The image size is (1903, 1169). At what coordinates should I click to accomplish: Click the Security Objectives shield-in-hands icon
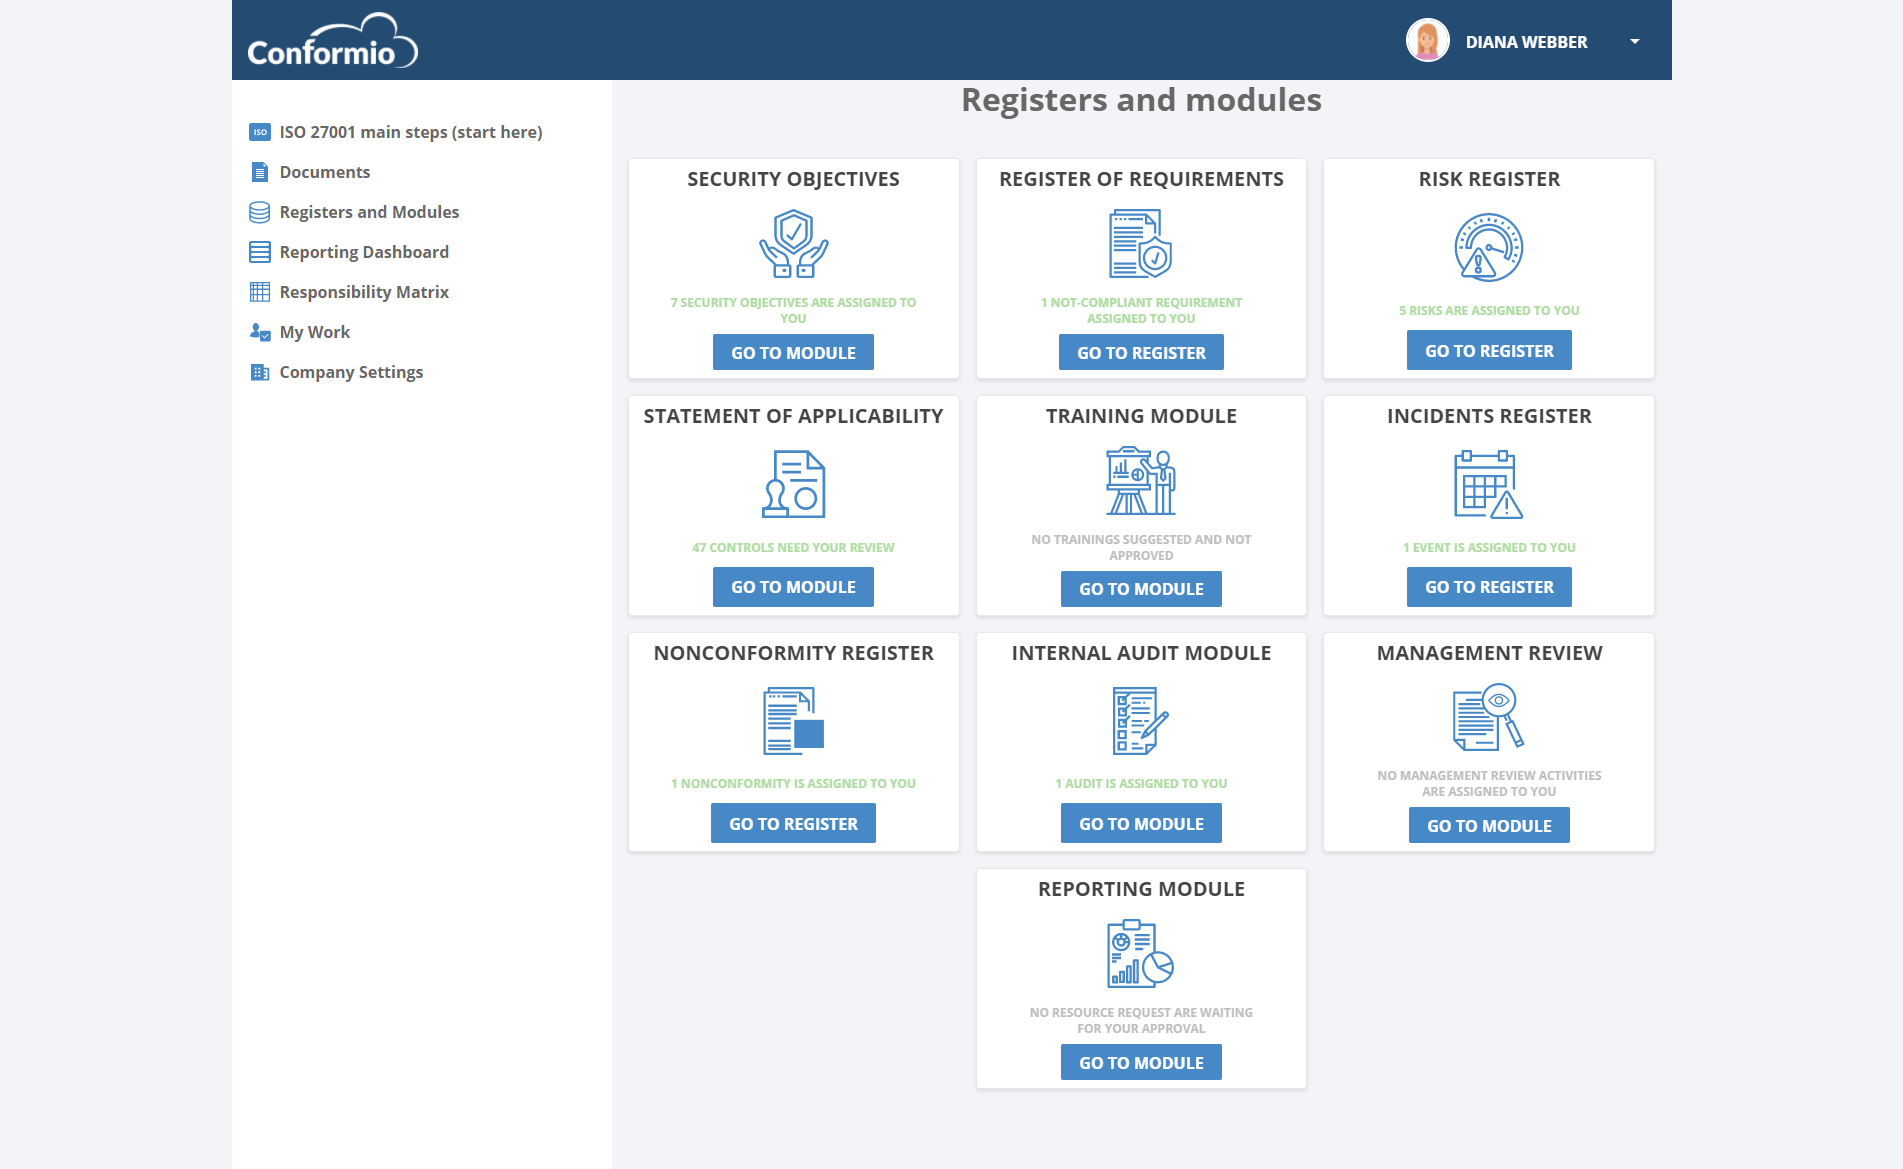(794, 244)
